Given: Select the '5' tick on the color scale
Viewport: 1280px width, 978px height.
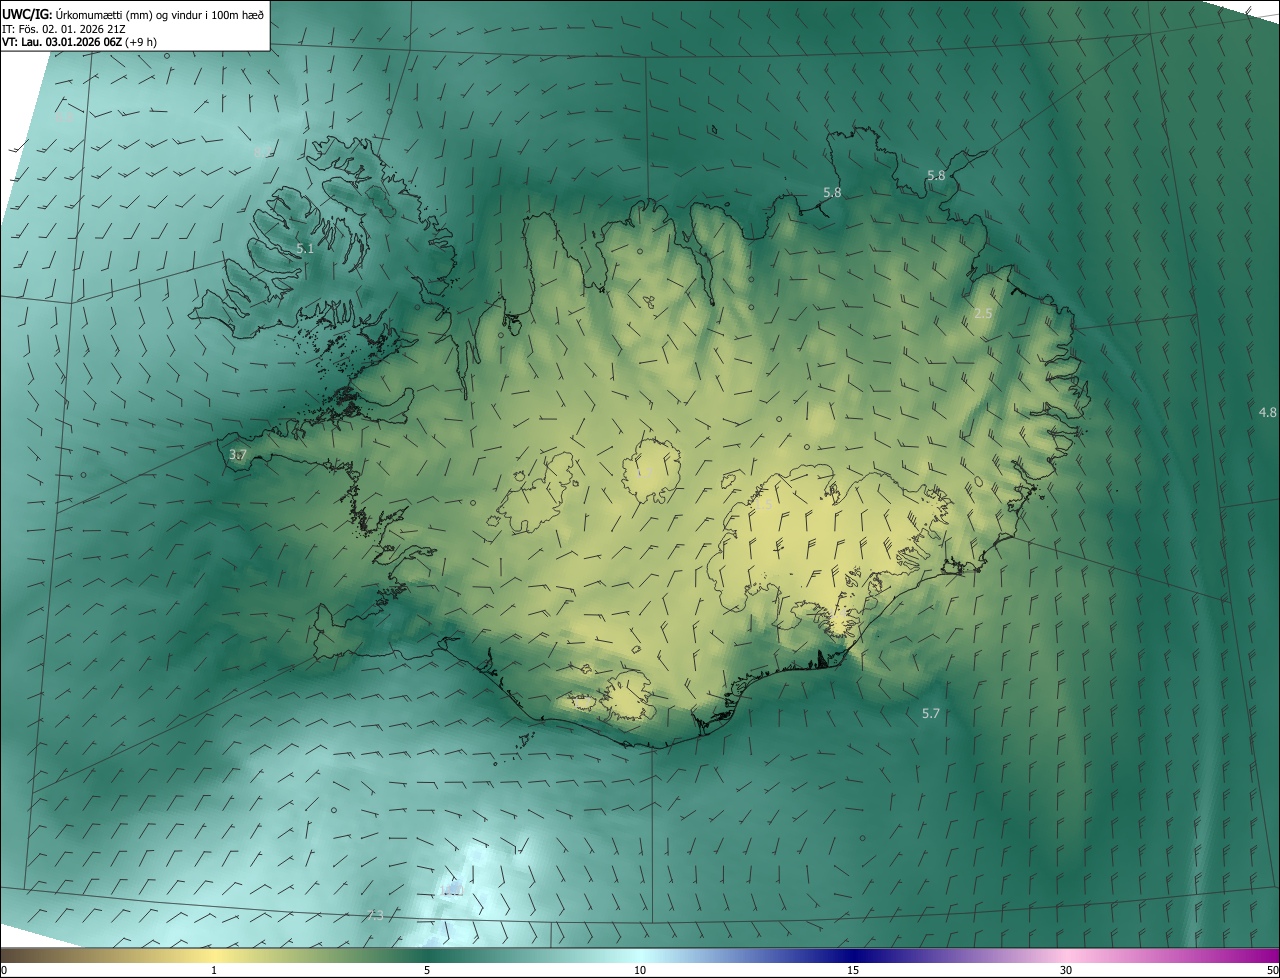Looking at the screenshot, I should point(427,970).
